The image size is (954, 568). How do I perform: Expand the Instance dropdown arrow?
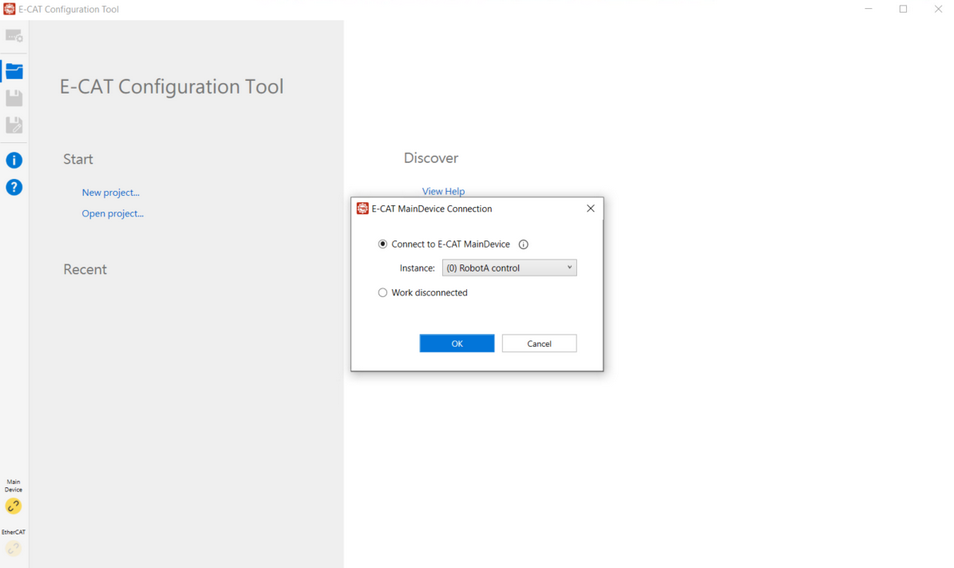tap(569, 268)
